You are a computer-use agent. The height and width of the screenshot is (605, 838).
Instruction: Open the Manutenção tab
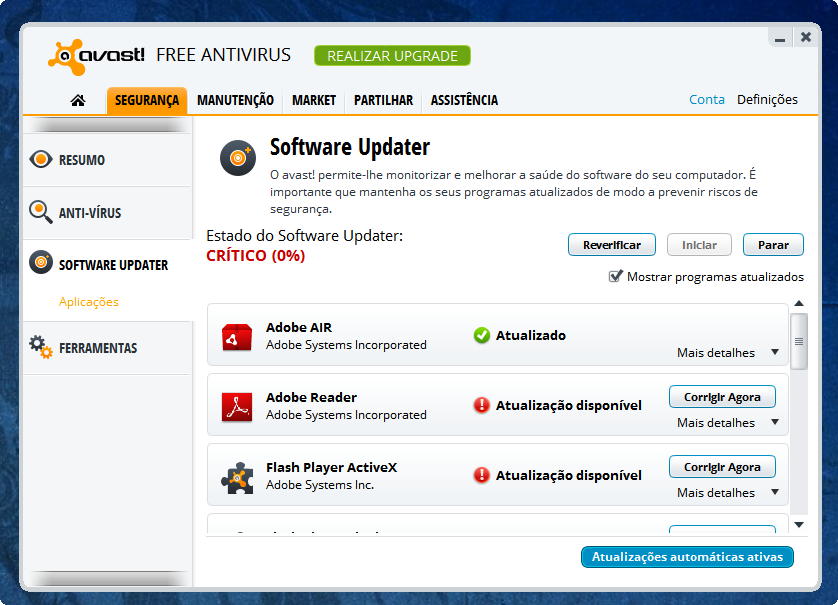(x=235, y=100)
